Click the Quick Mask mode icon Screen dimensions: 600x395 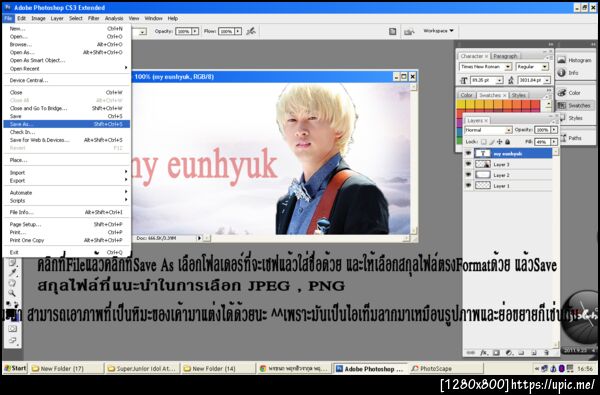click(13, 328)
